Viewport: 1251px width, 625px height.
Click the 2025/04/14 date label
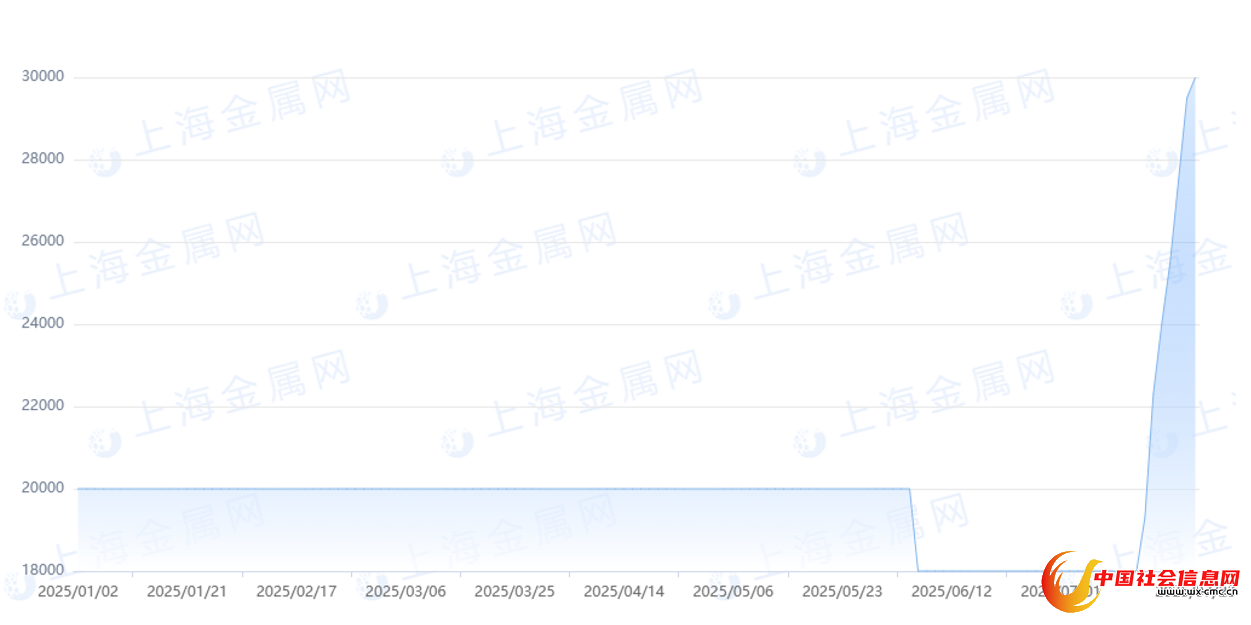pos(624,591)
